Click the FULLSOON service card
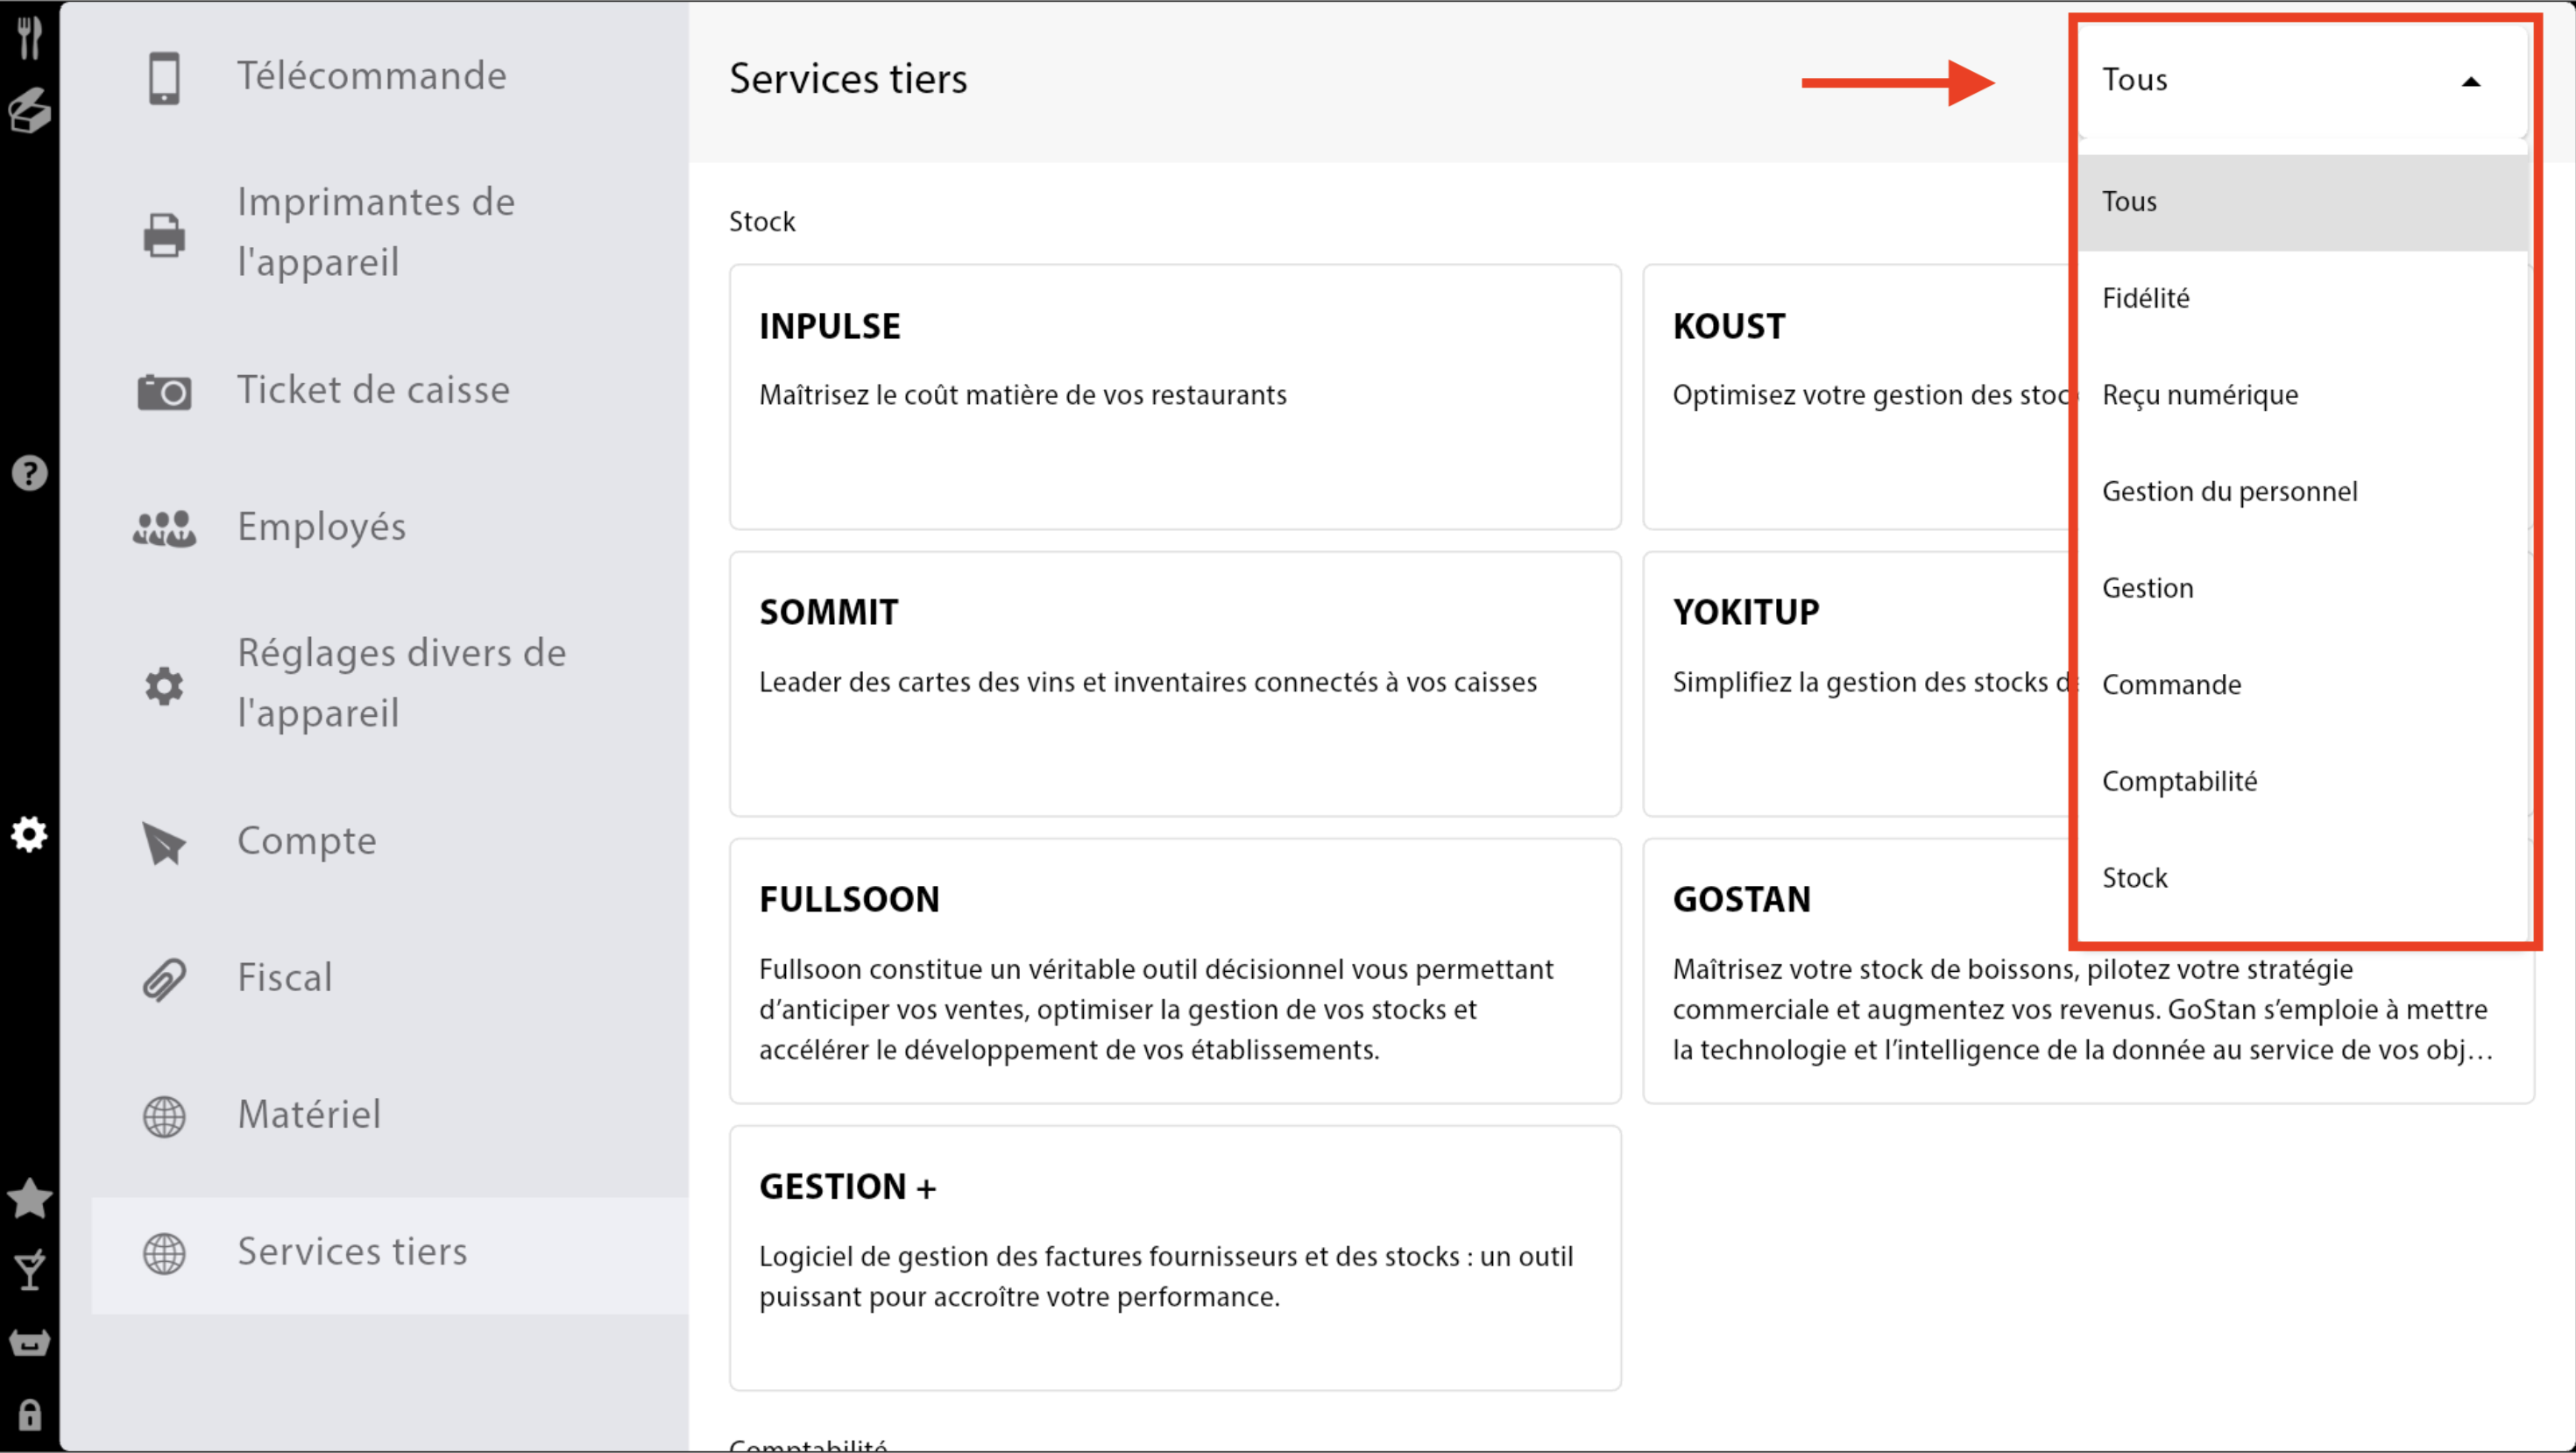 point(1174,970)
